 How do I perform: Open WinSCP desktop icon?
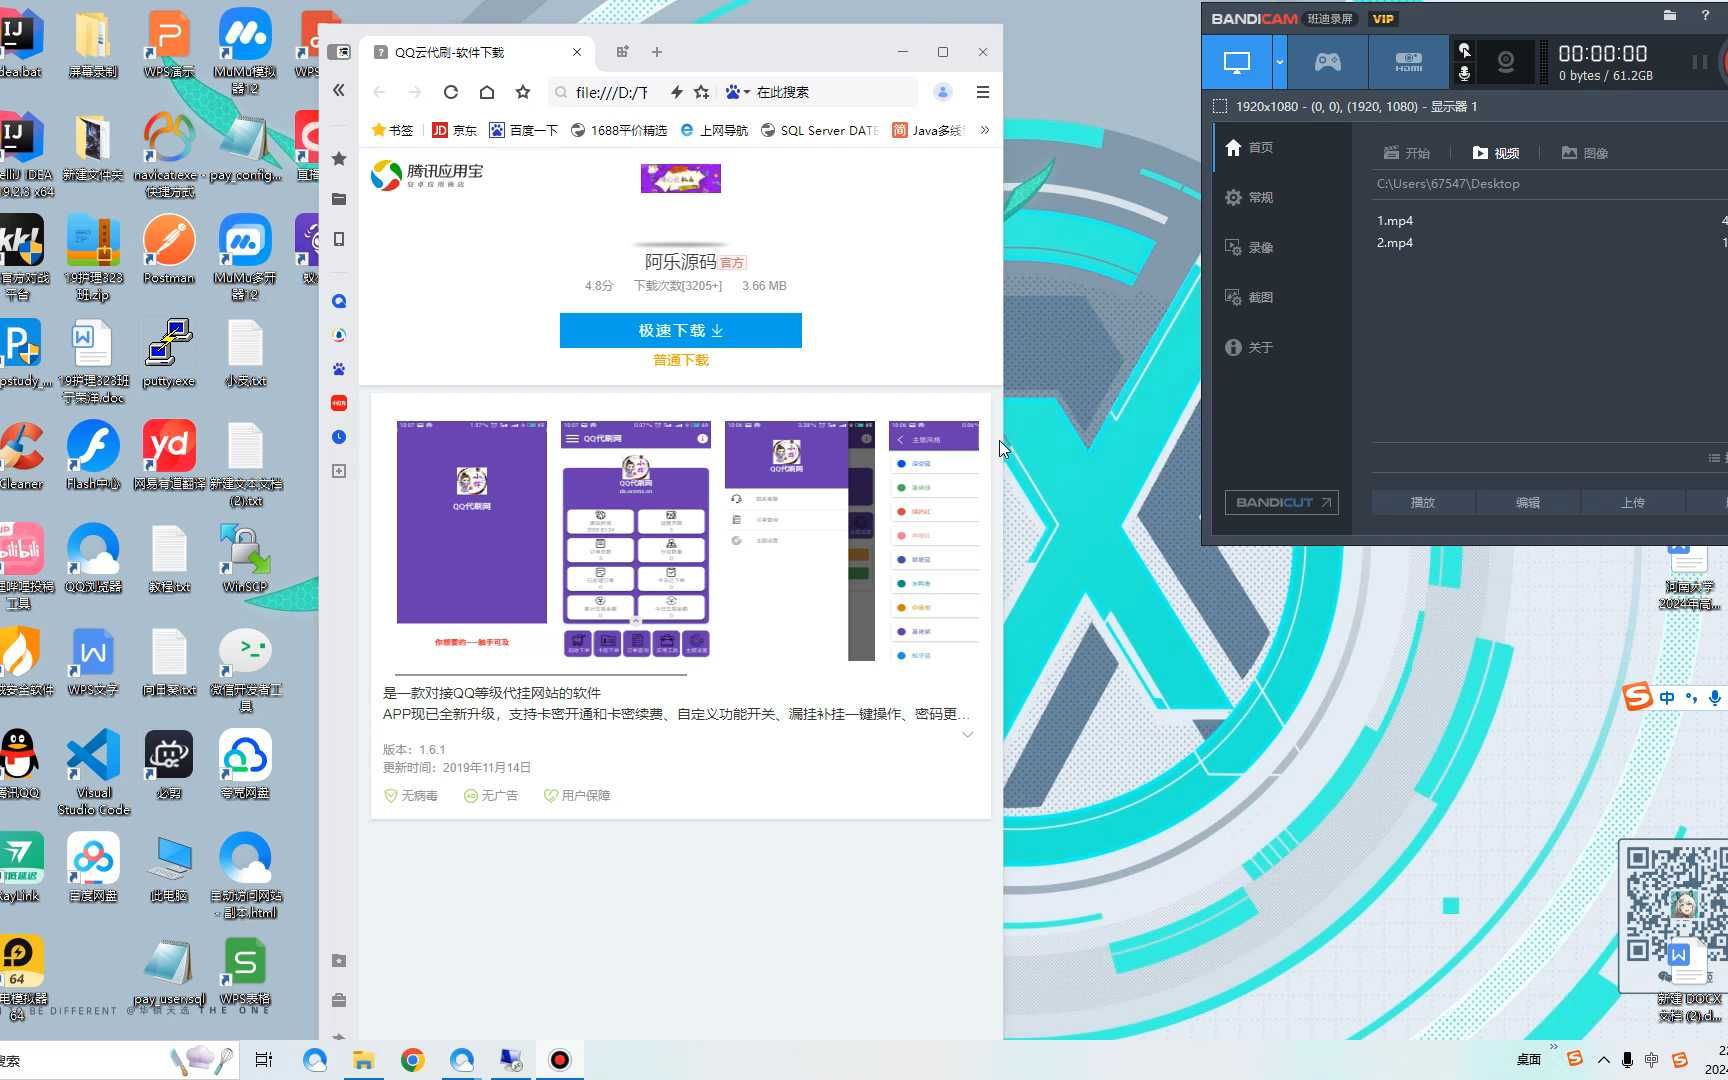point(245,558)
